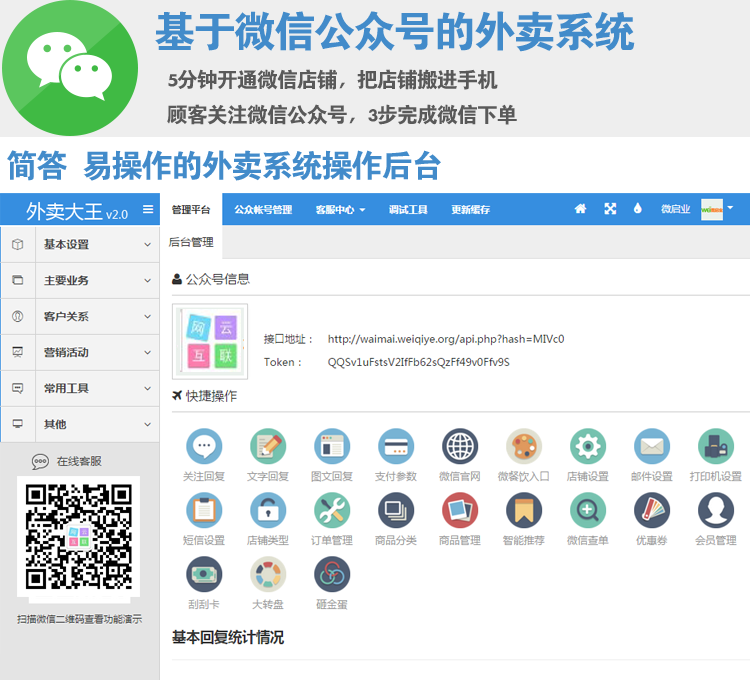
Task: Open the 商品管理 photos icon
Action: (x=460, y=510)
